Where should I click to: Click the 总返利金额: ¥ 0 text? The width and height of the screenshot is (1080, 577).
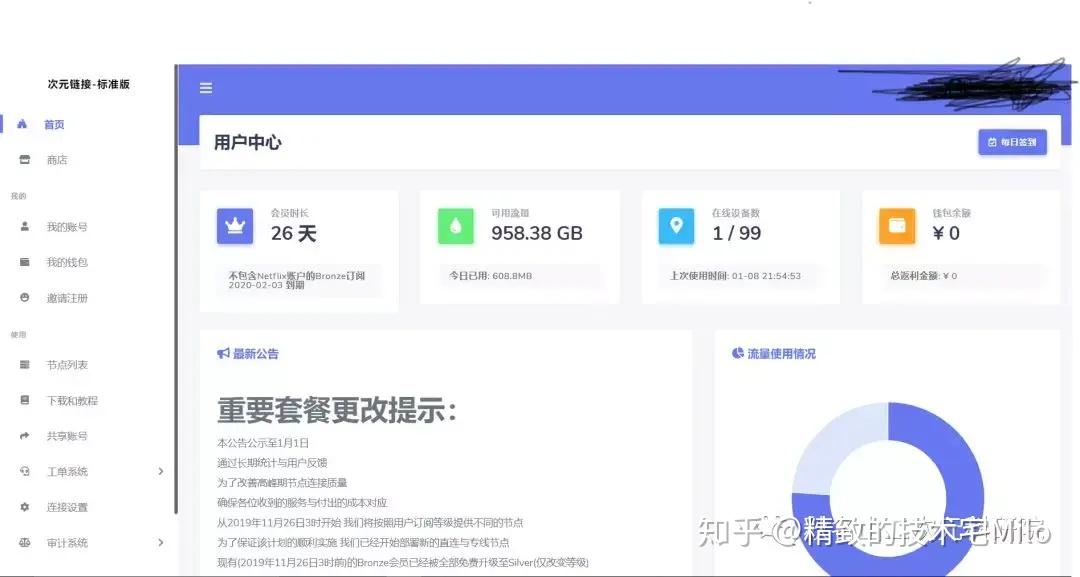(924, 275)
